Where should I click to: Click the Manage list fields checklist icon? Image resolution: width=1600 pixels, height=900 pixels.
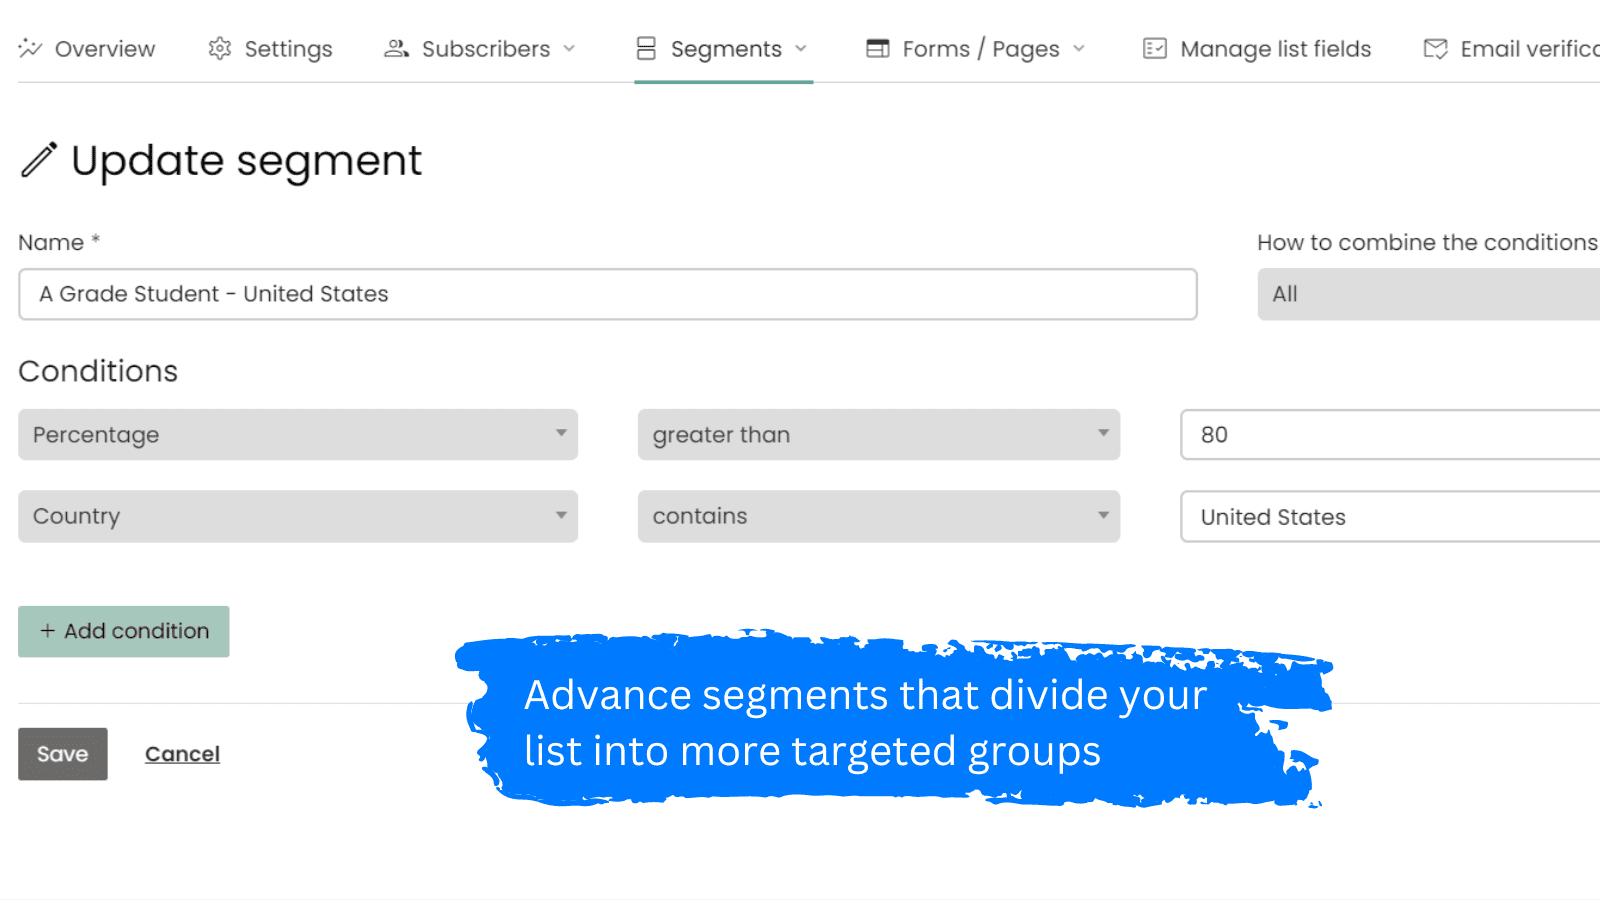tap(1155, 48)
